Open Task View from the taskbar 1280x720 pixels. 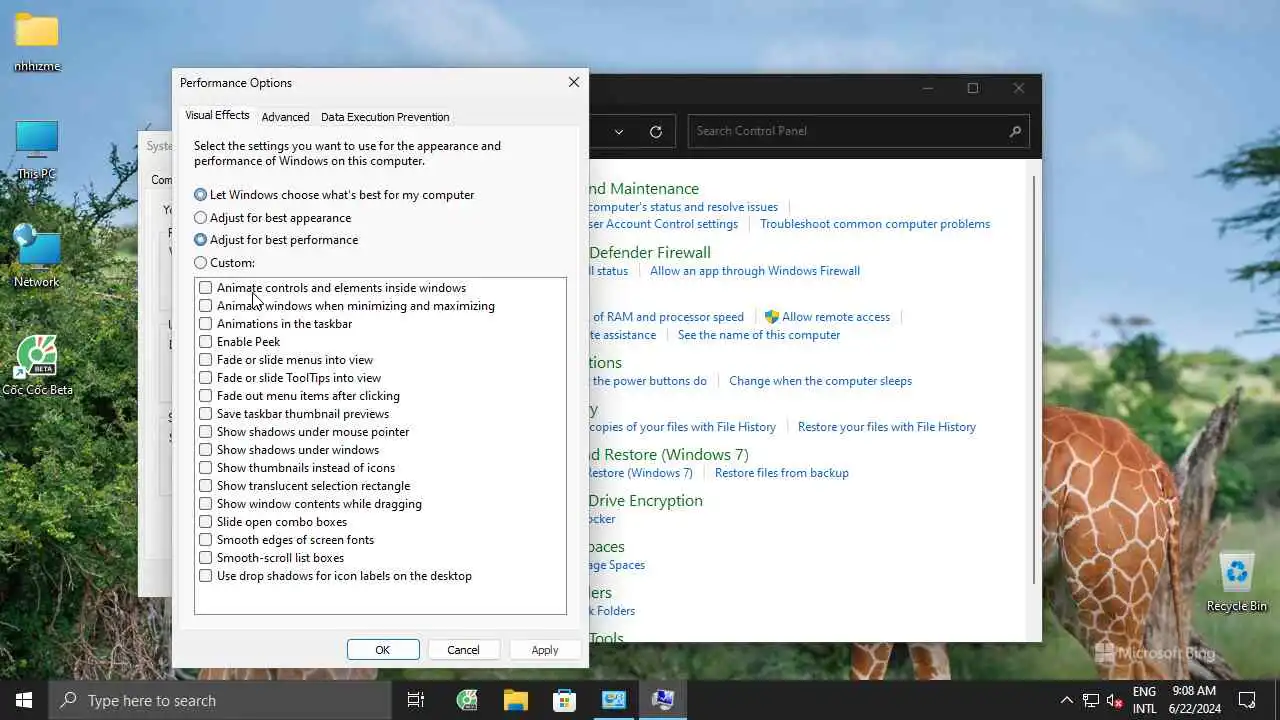click(x=416, y=700)
